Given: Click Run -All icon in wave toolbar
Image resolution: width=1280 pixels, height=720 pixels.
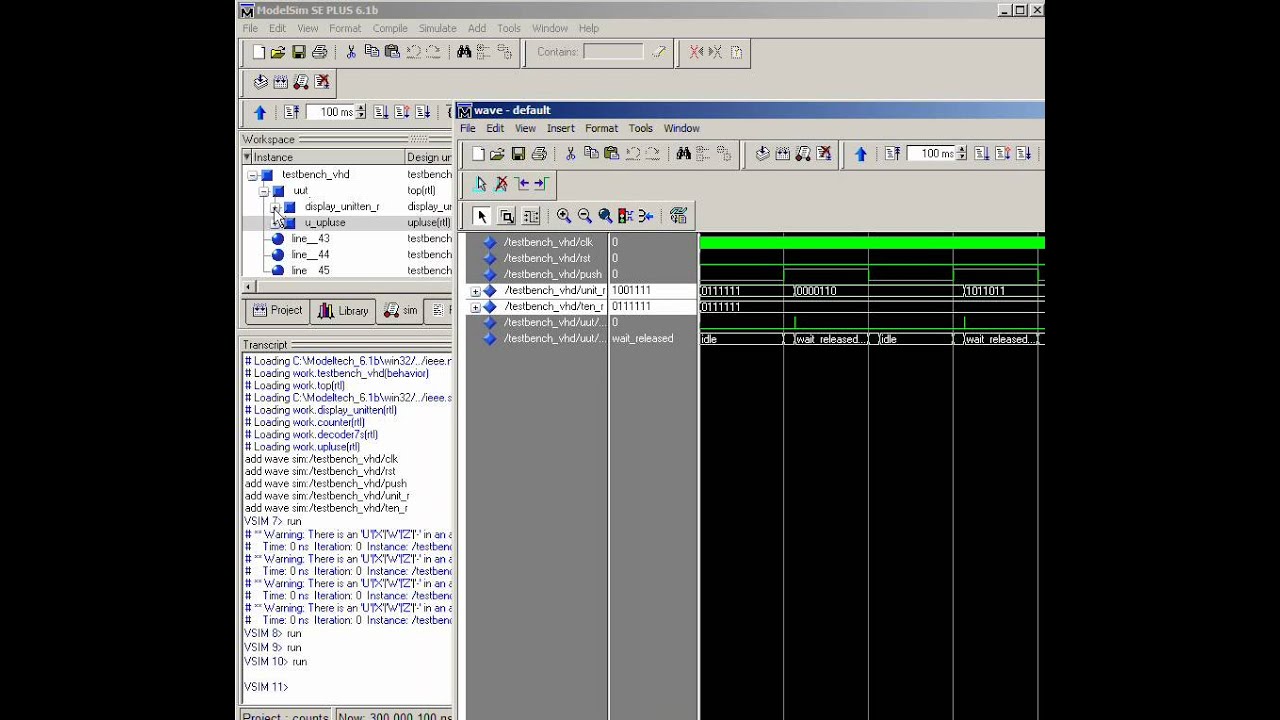Looking at the screenshot, I should pos(1023,153).
